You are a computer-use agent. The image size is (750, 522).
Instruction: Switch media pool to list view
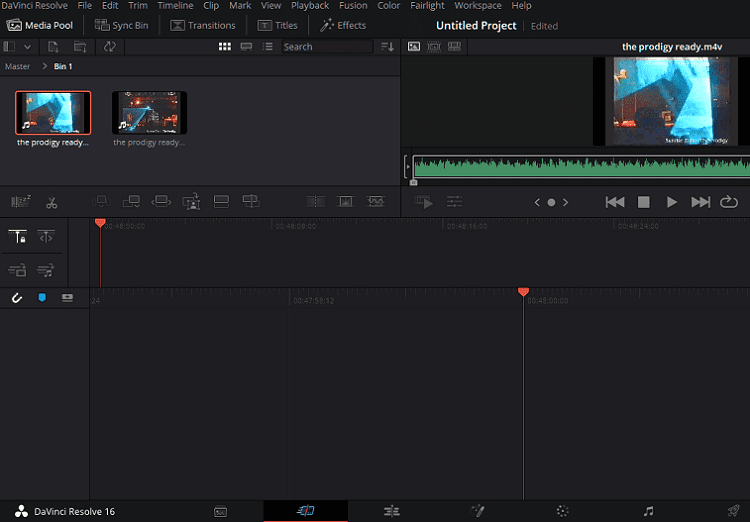267,46
